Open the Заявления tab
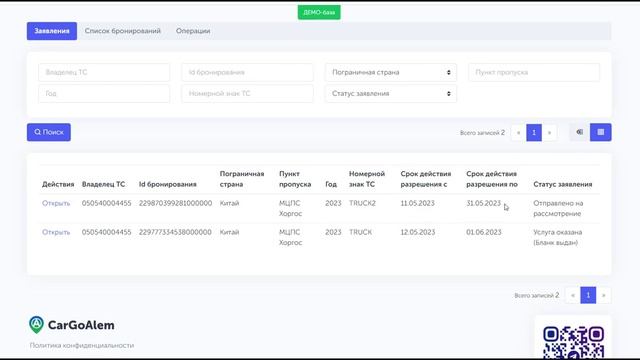 (52, 31)
